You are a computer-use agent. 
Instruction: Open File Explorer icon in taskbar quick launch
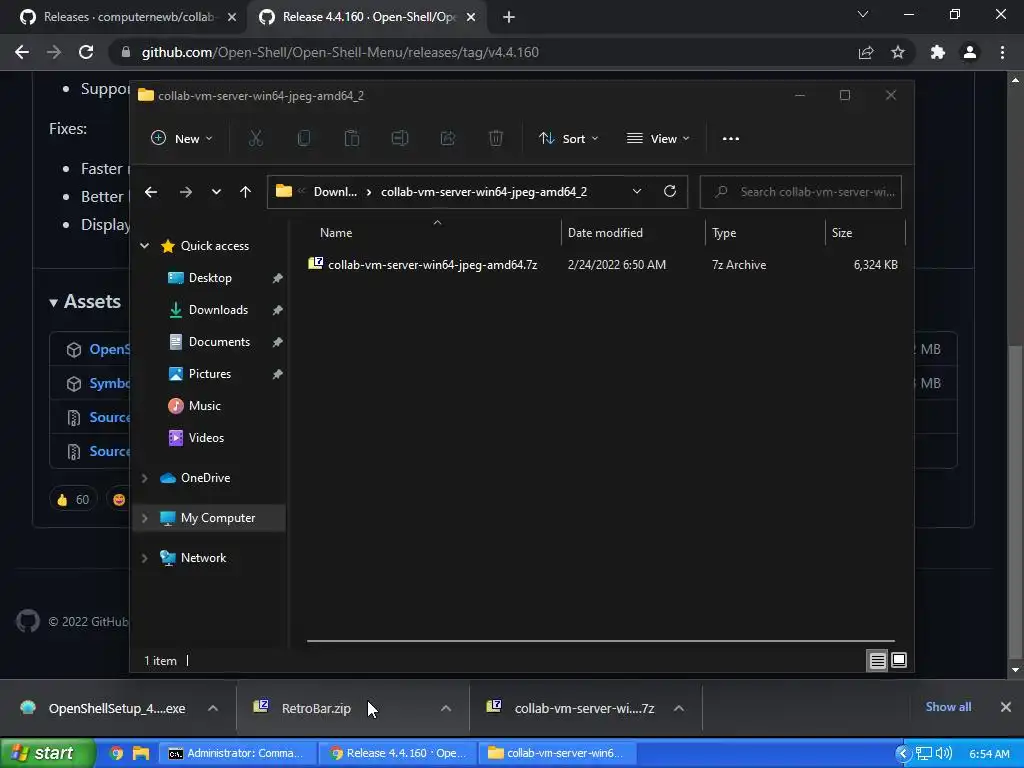click(x=141, y=753)
